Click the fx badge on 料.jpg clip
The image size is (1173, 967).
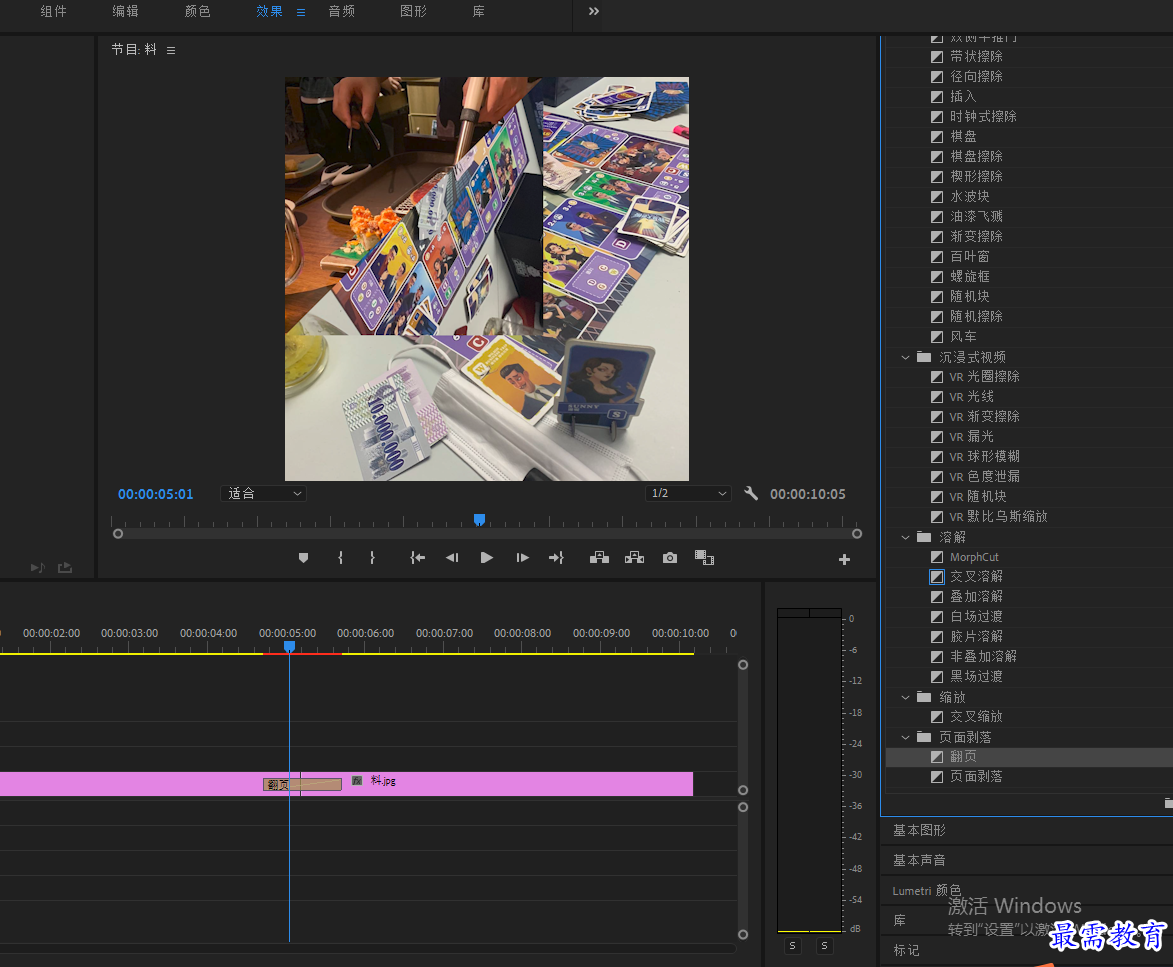[x=357, y=781]
